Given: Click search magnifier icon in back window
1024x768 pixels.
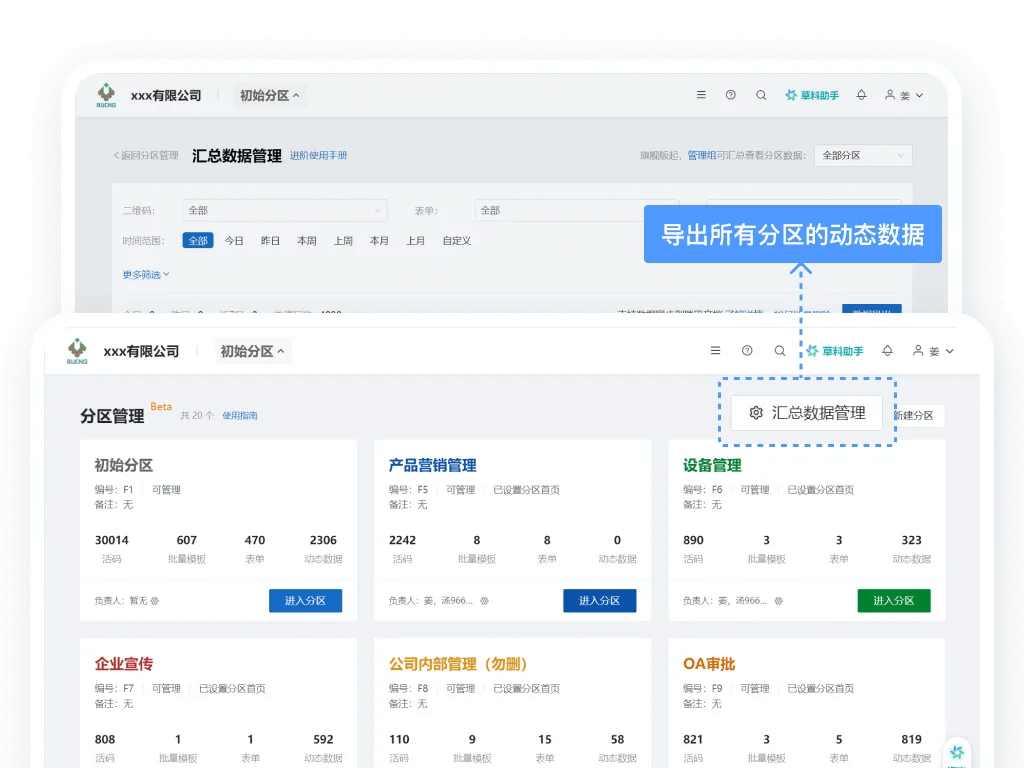Looking at the screenshot, I should pyautogui.click(x=761, y=95).
